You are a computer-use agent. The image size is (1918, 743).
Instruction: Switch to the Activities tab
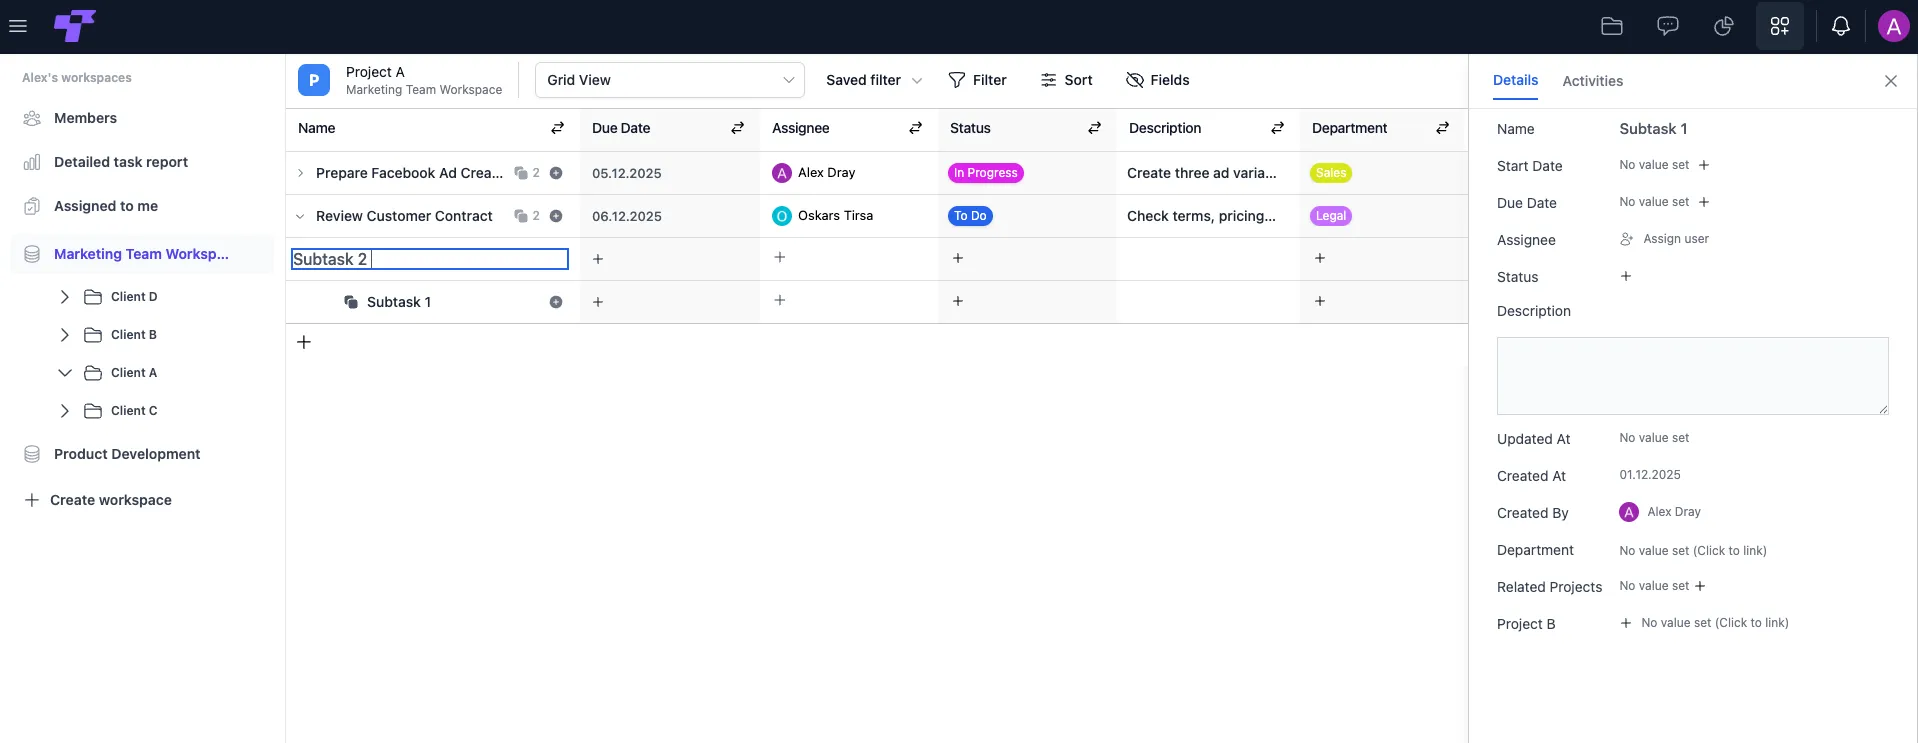[x=1593, y=81]
